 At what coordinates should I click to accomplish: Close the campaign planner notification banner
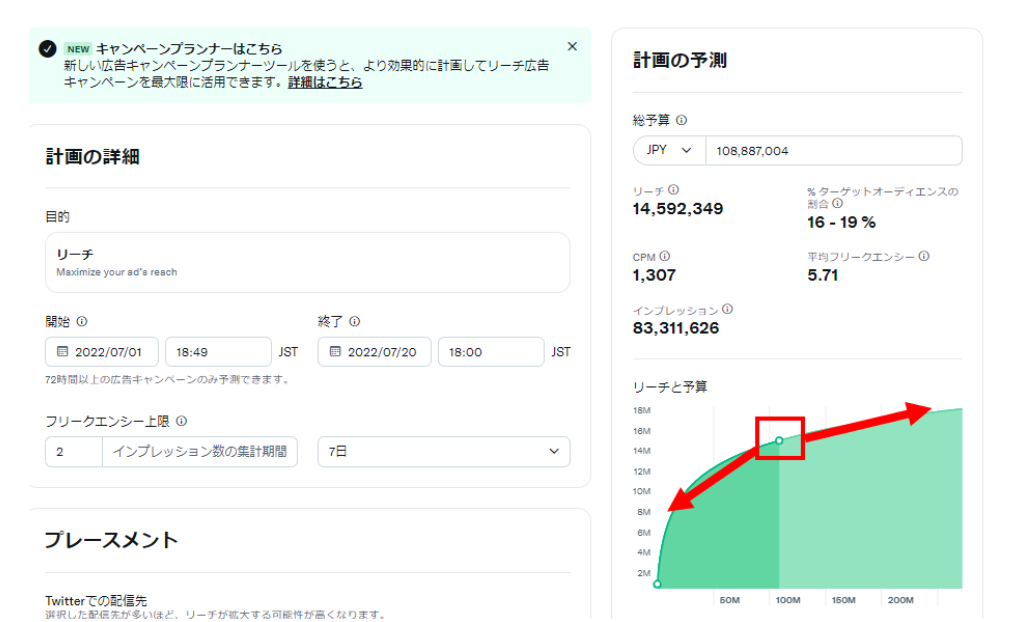click(572, 46)
